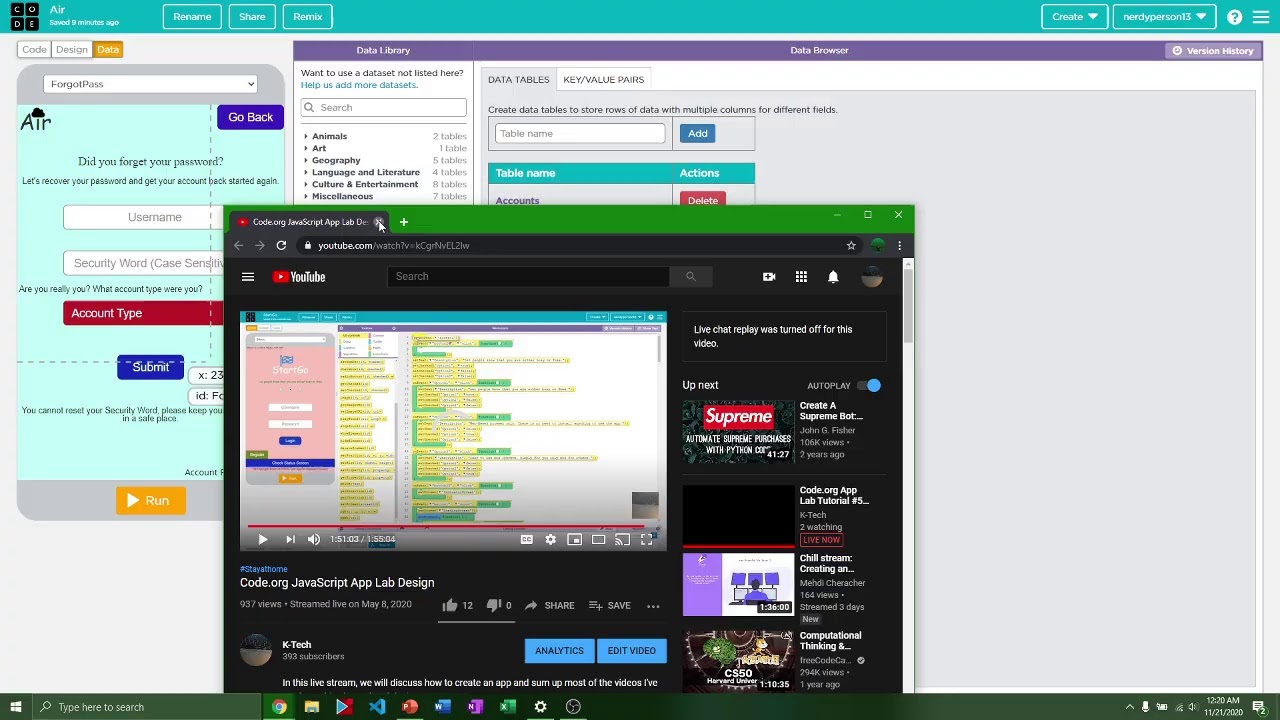Focus the YouTube search field

click(x=528, y=277)
